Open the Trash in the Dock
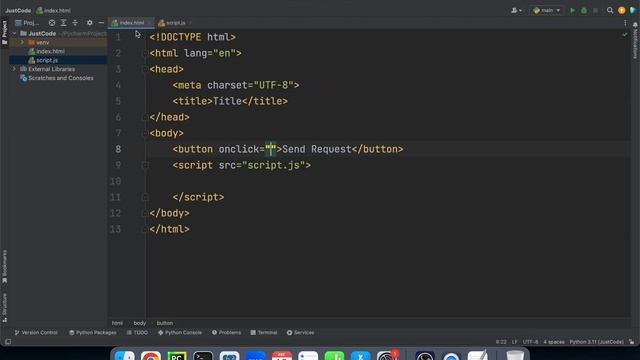Viewport: 640px width, 360px height. point(515,356)
